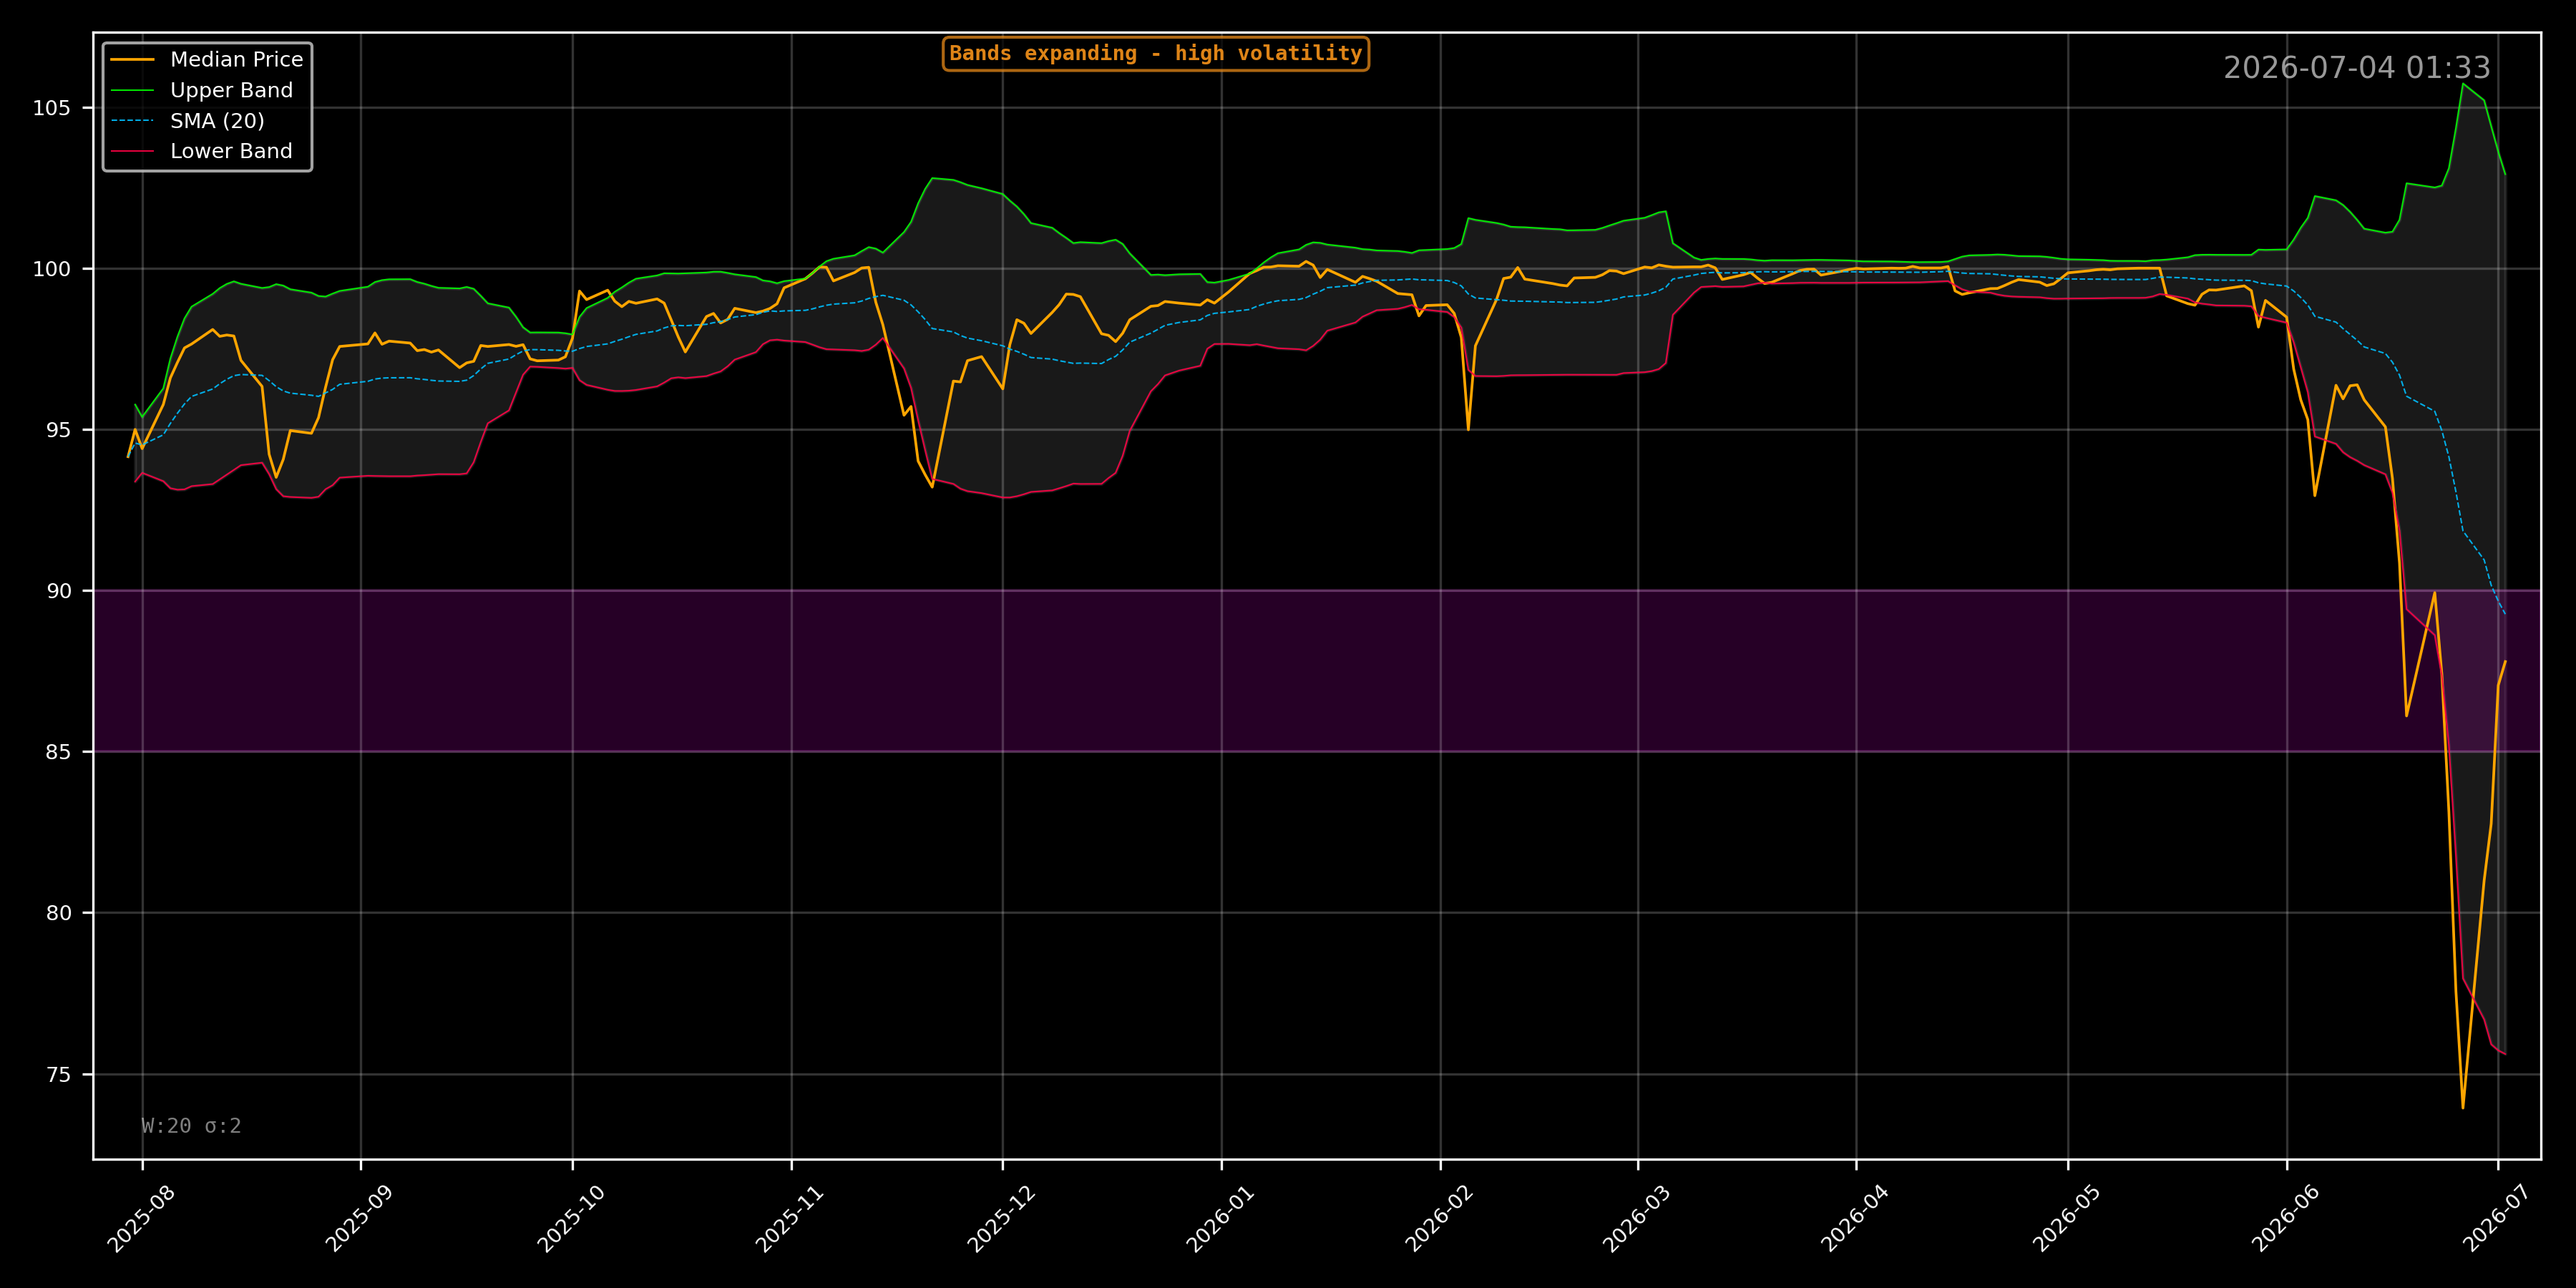Image resolution: width=2576 pixels, height=1288 pixels.
Task: Click the y-axis label 90
Action: click(59, 591)
